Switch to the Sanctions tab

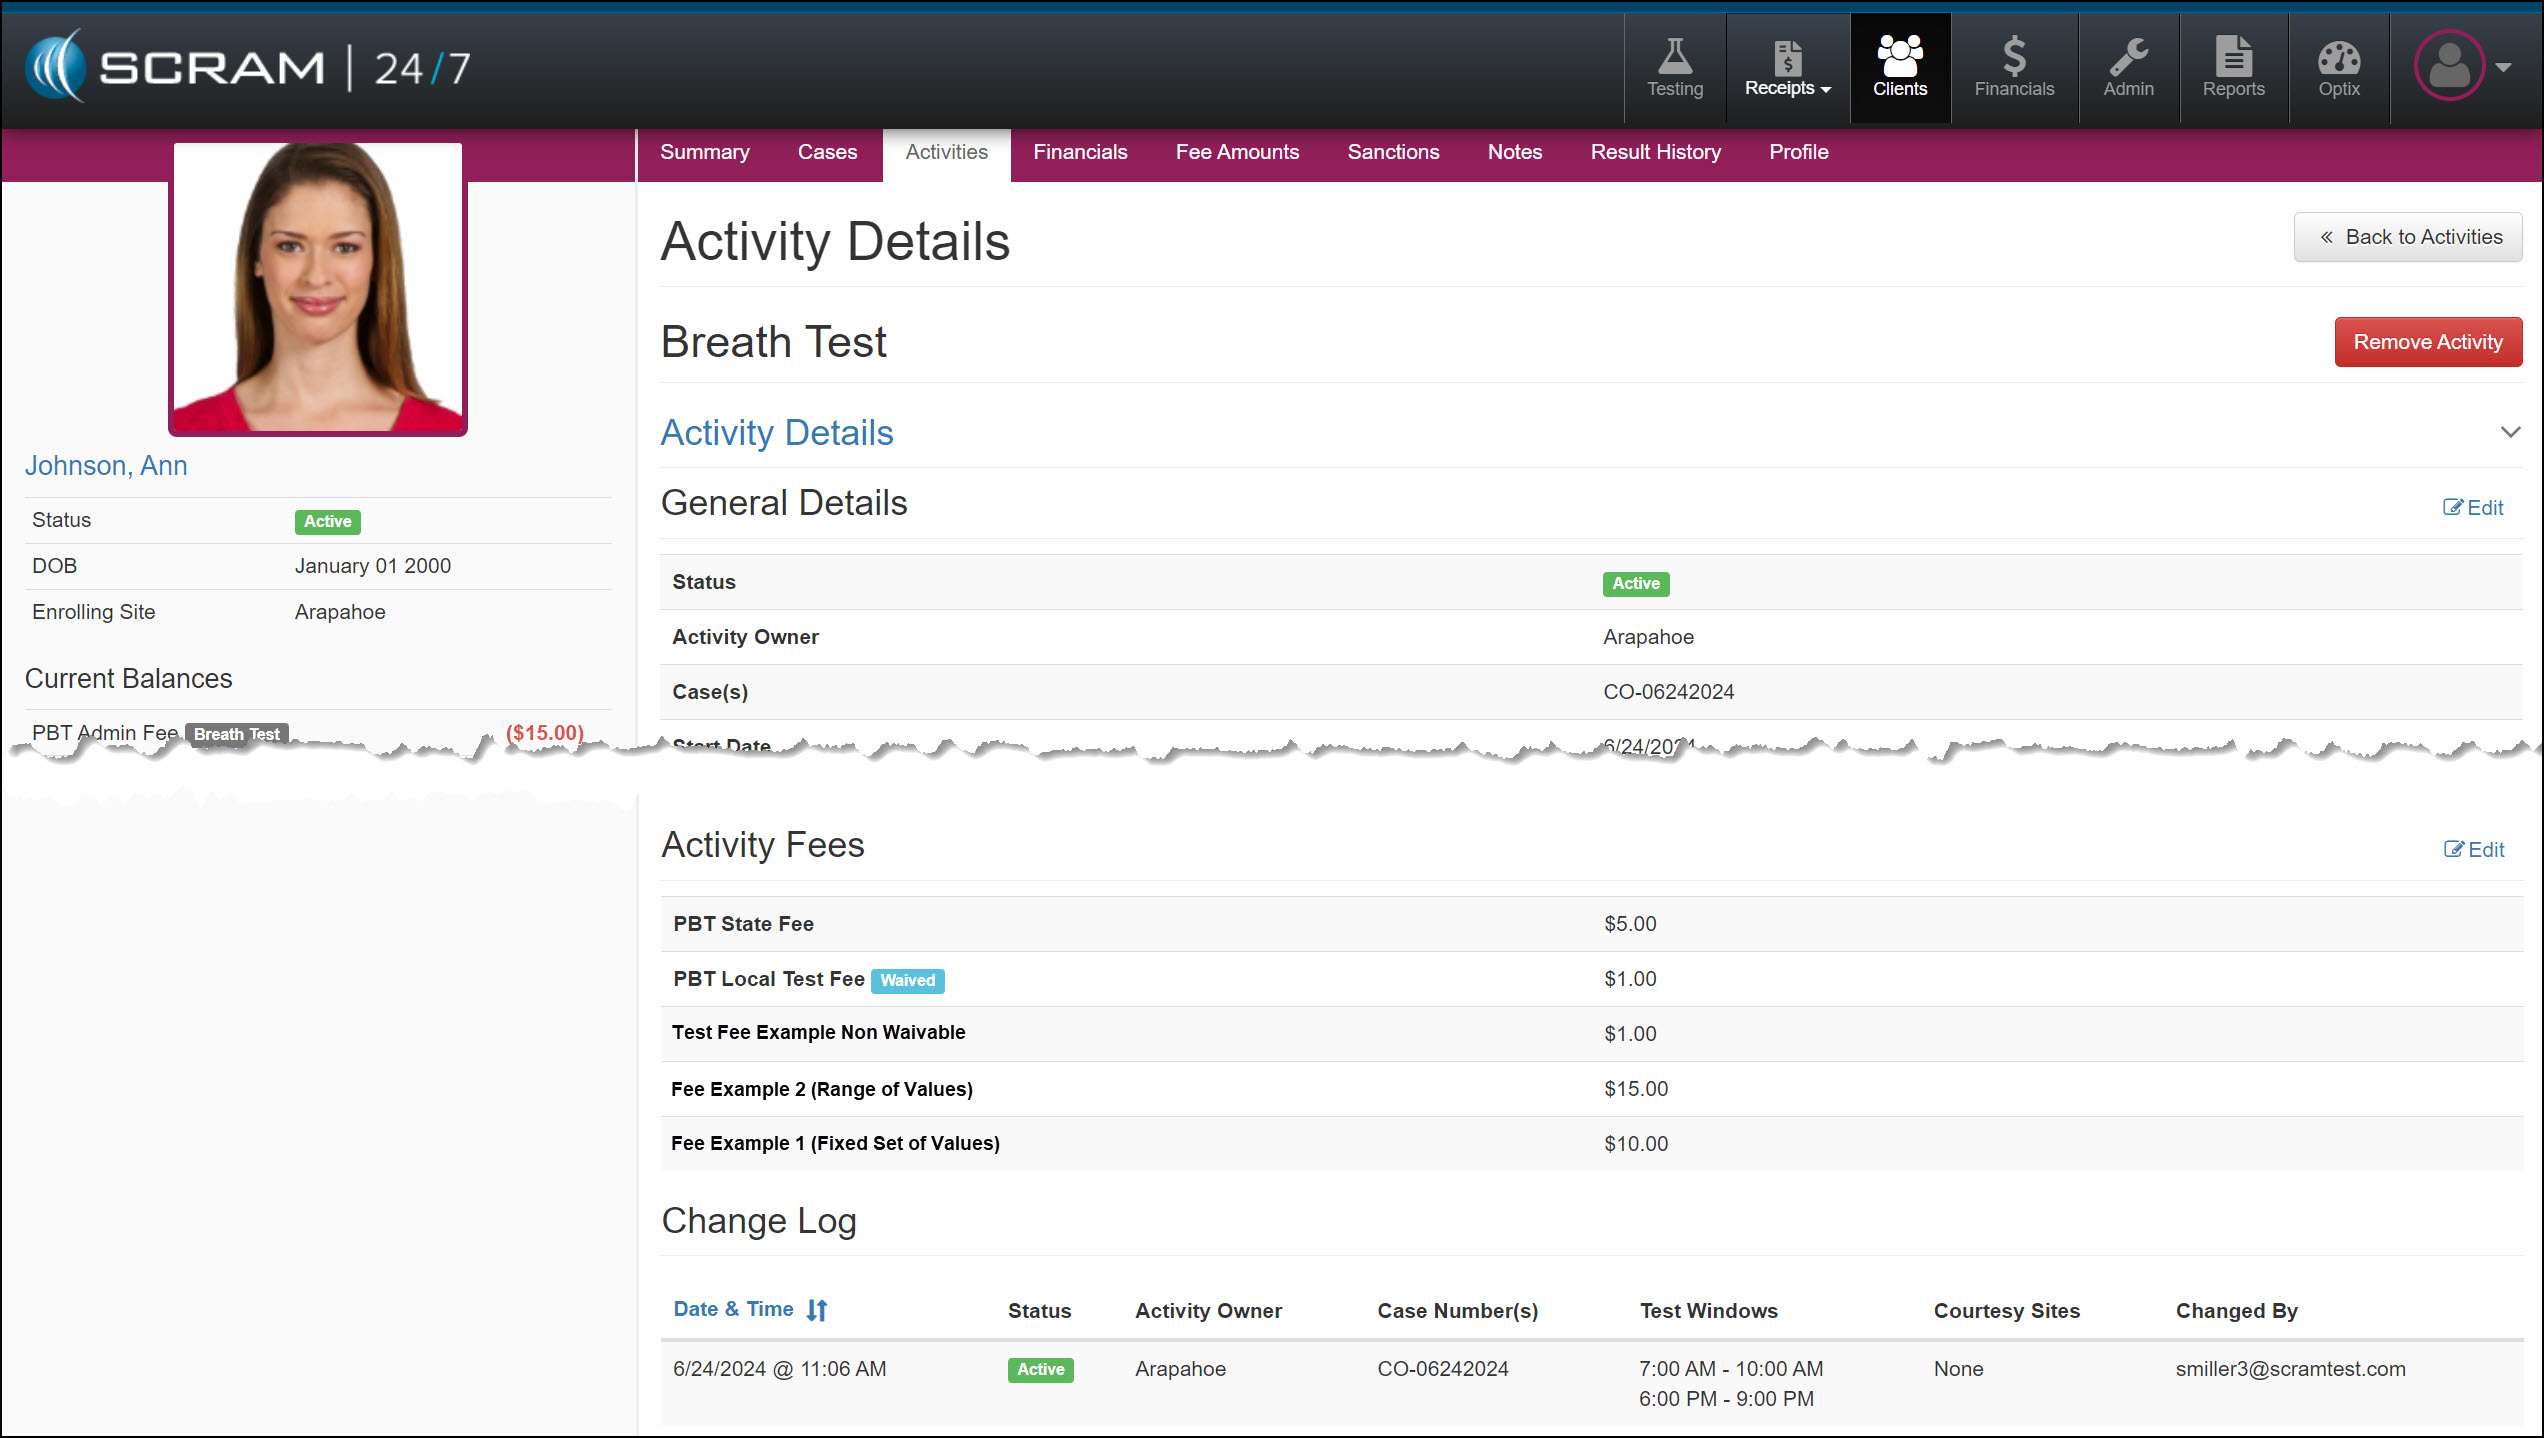tap(1393, 152)
